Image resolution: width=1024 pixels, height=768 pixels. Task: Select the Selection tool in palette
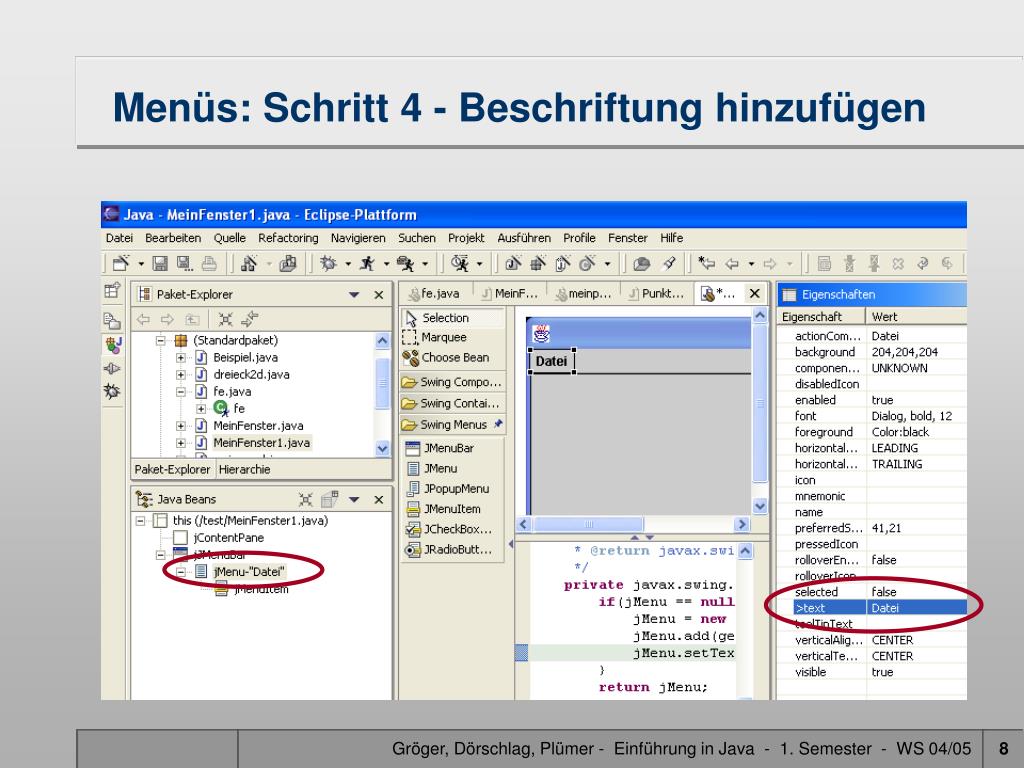pos(453,318)
